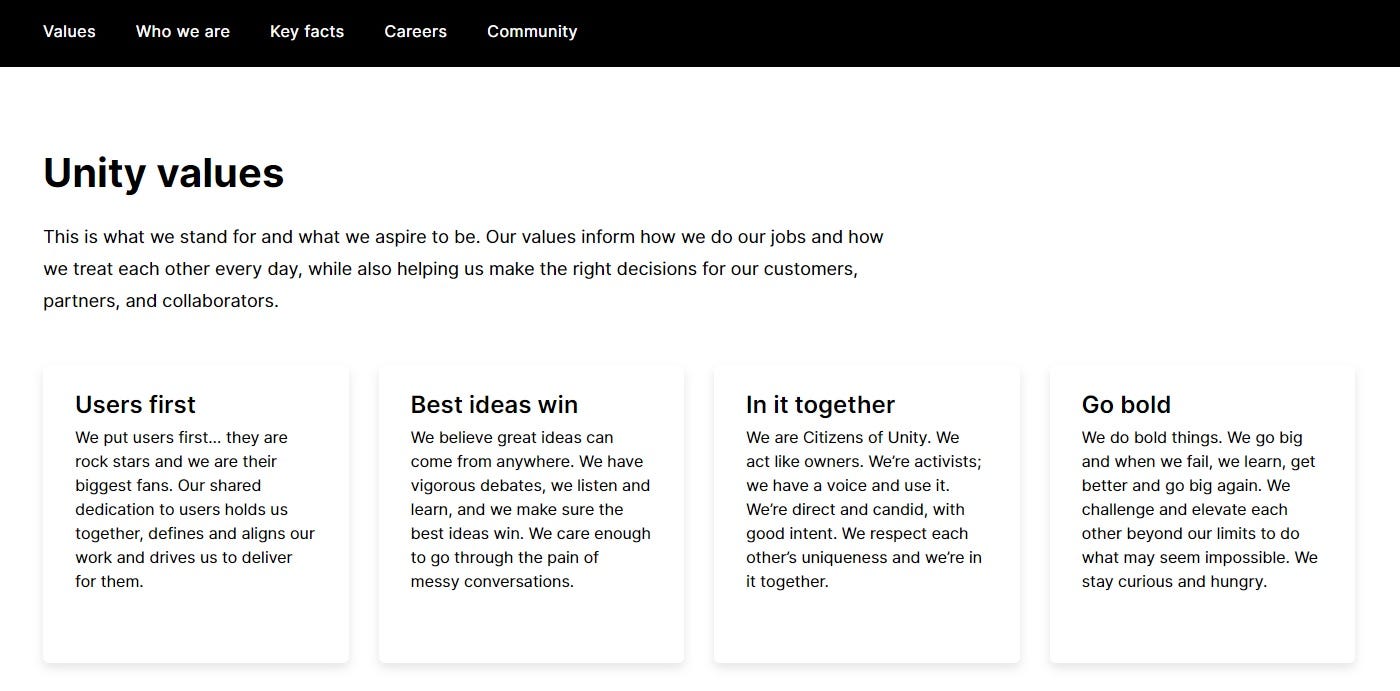Open the Values navigation item
This screenshot has height=691, width=1400.
[x=69, y=32]
